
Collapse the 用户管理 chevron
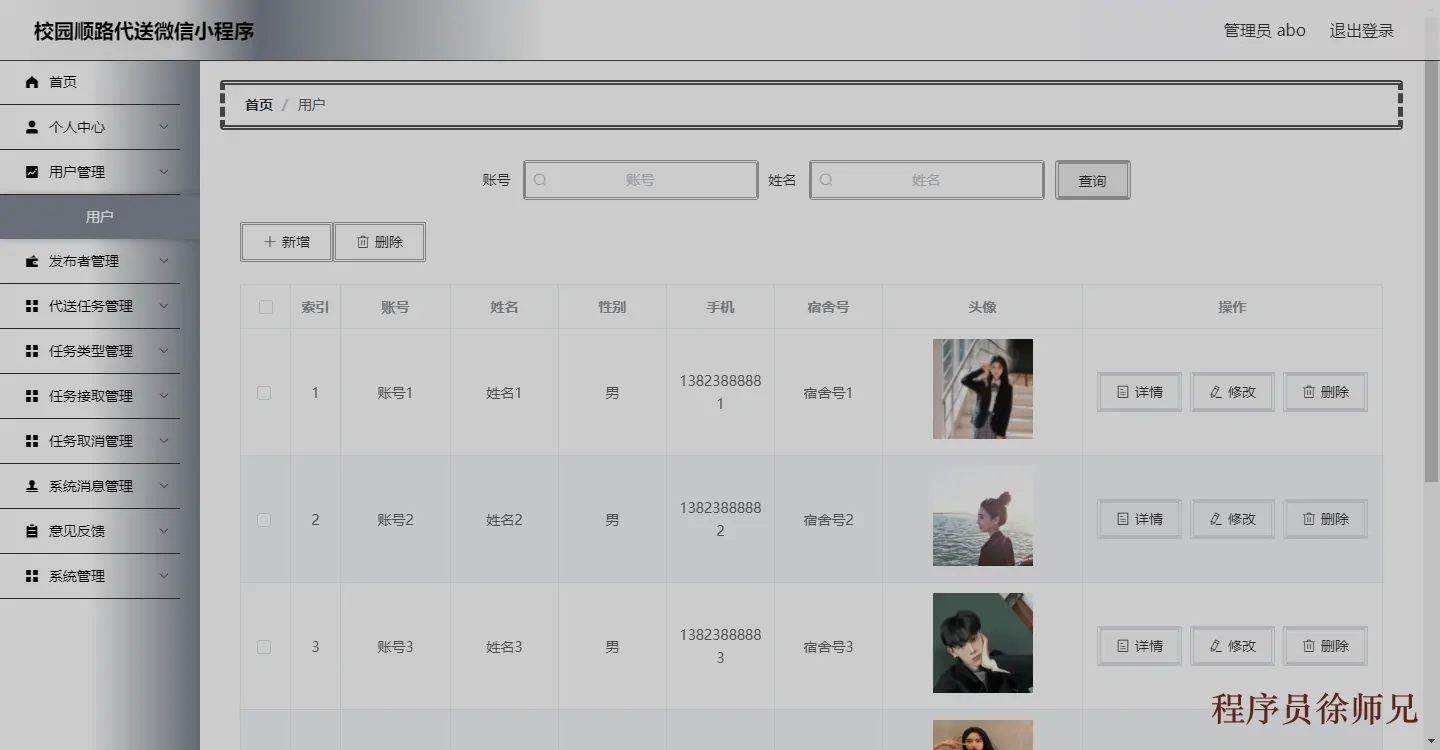164,172
